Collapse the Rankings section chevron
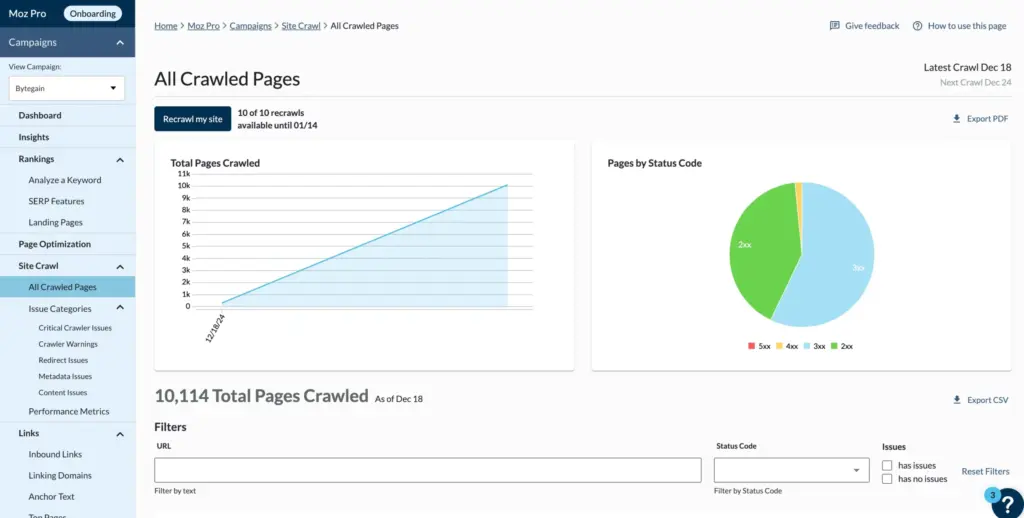This screenshot has width=1024, height=518. pyautogui.click(x=120, y=160)
